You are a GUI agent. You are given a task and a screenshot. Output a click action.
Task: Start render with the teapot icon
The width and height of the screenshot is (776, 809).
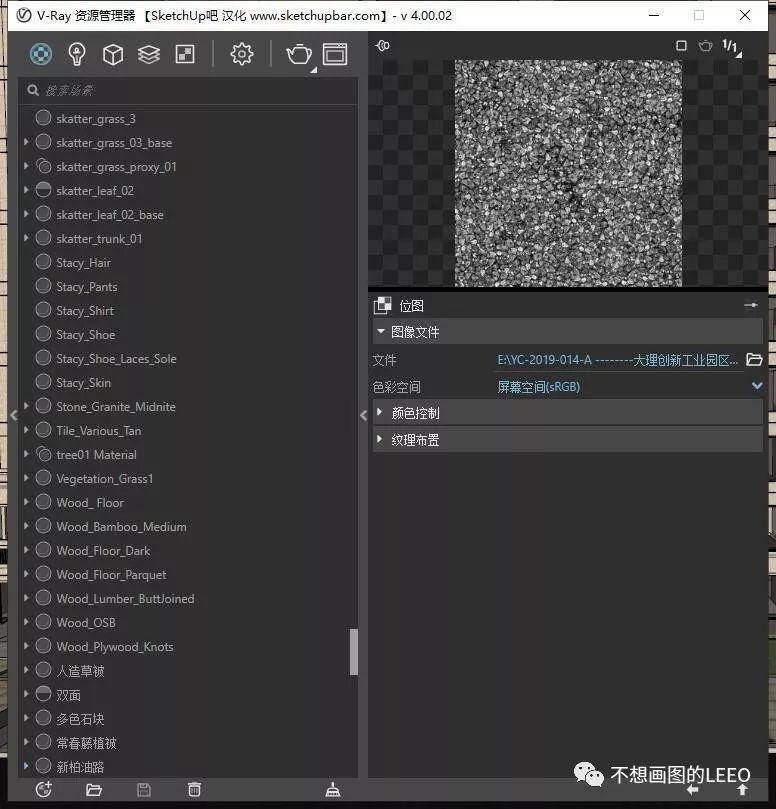[x=299, y=54]
